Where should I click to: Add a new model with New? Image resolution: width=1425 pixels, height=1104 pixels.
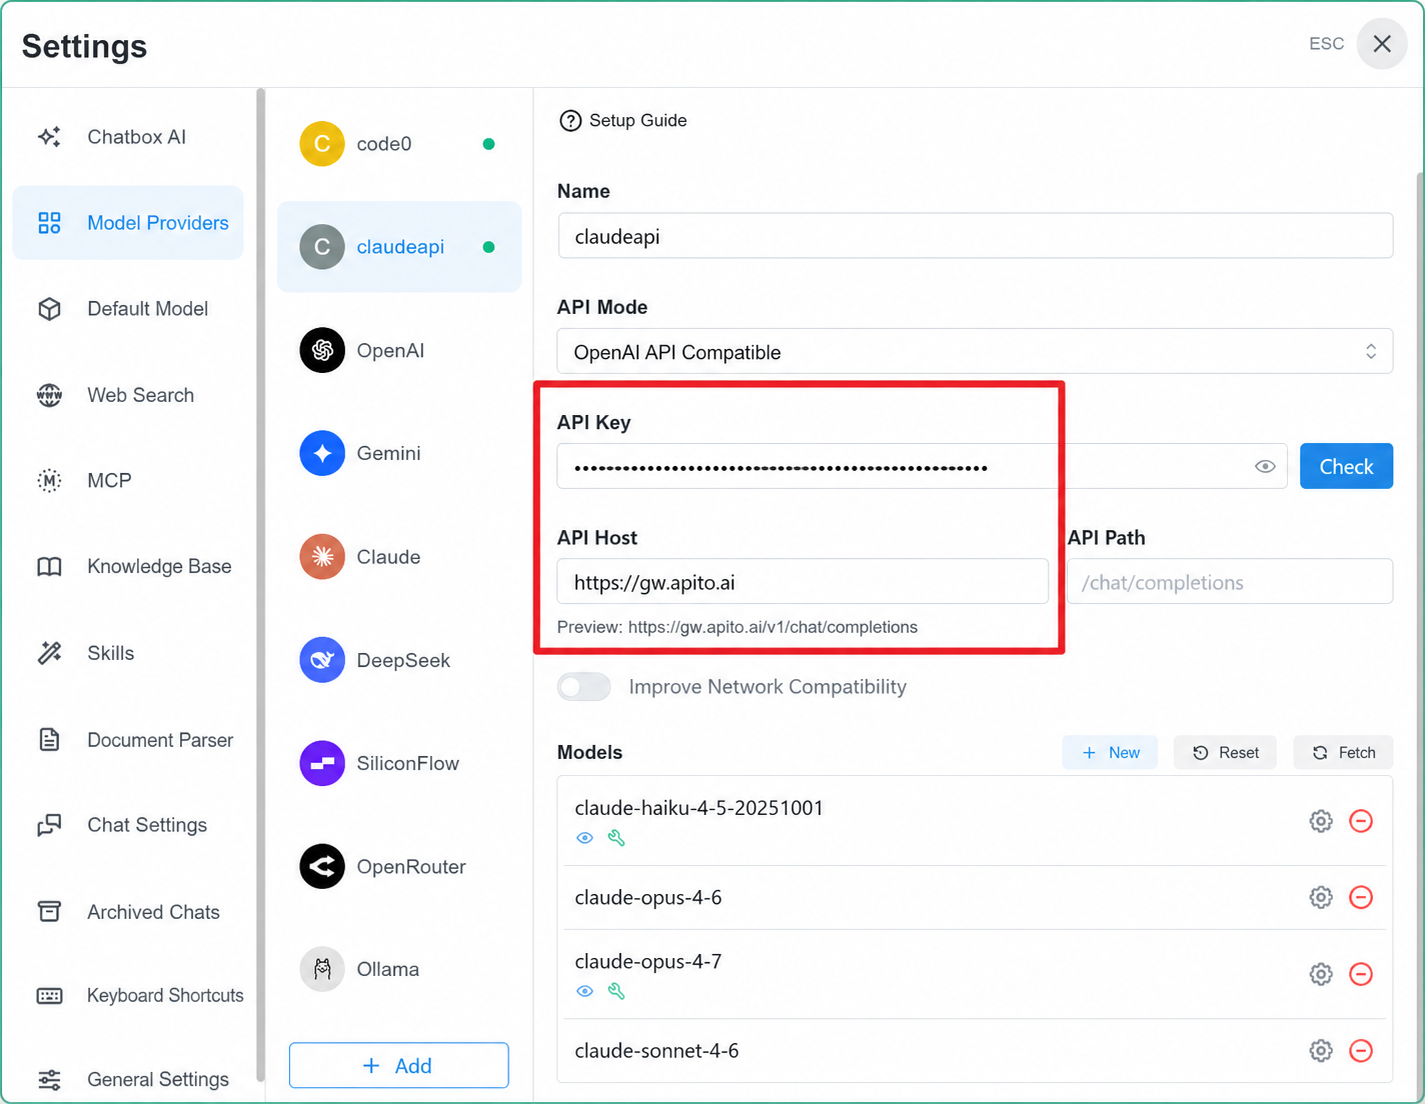click(x=1110, y=753)
